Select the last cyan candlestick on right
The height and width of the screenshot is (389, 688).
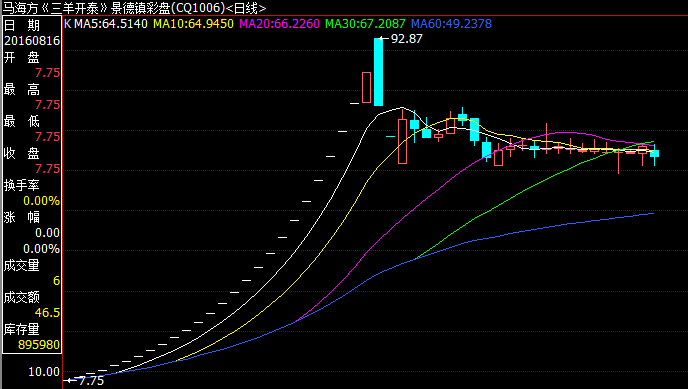654,153
